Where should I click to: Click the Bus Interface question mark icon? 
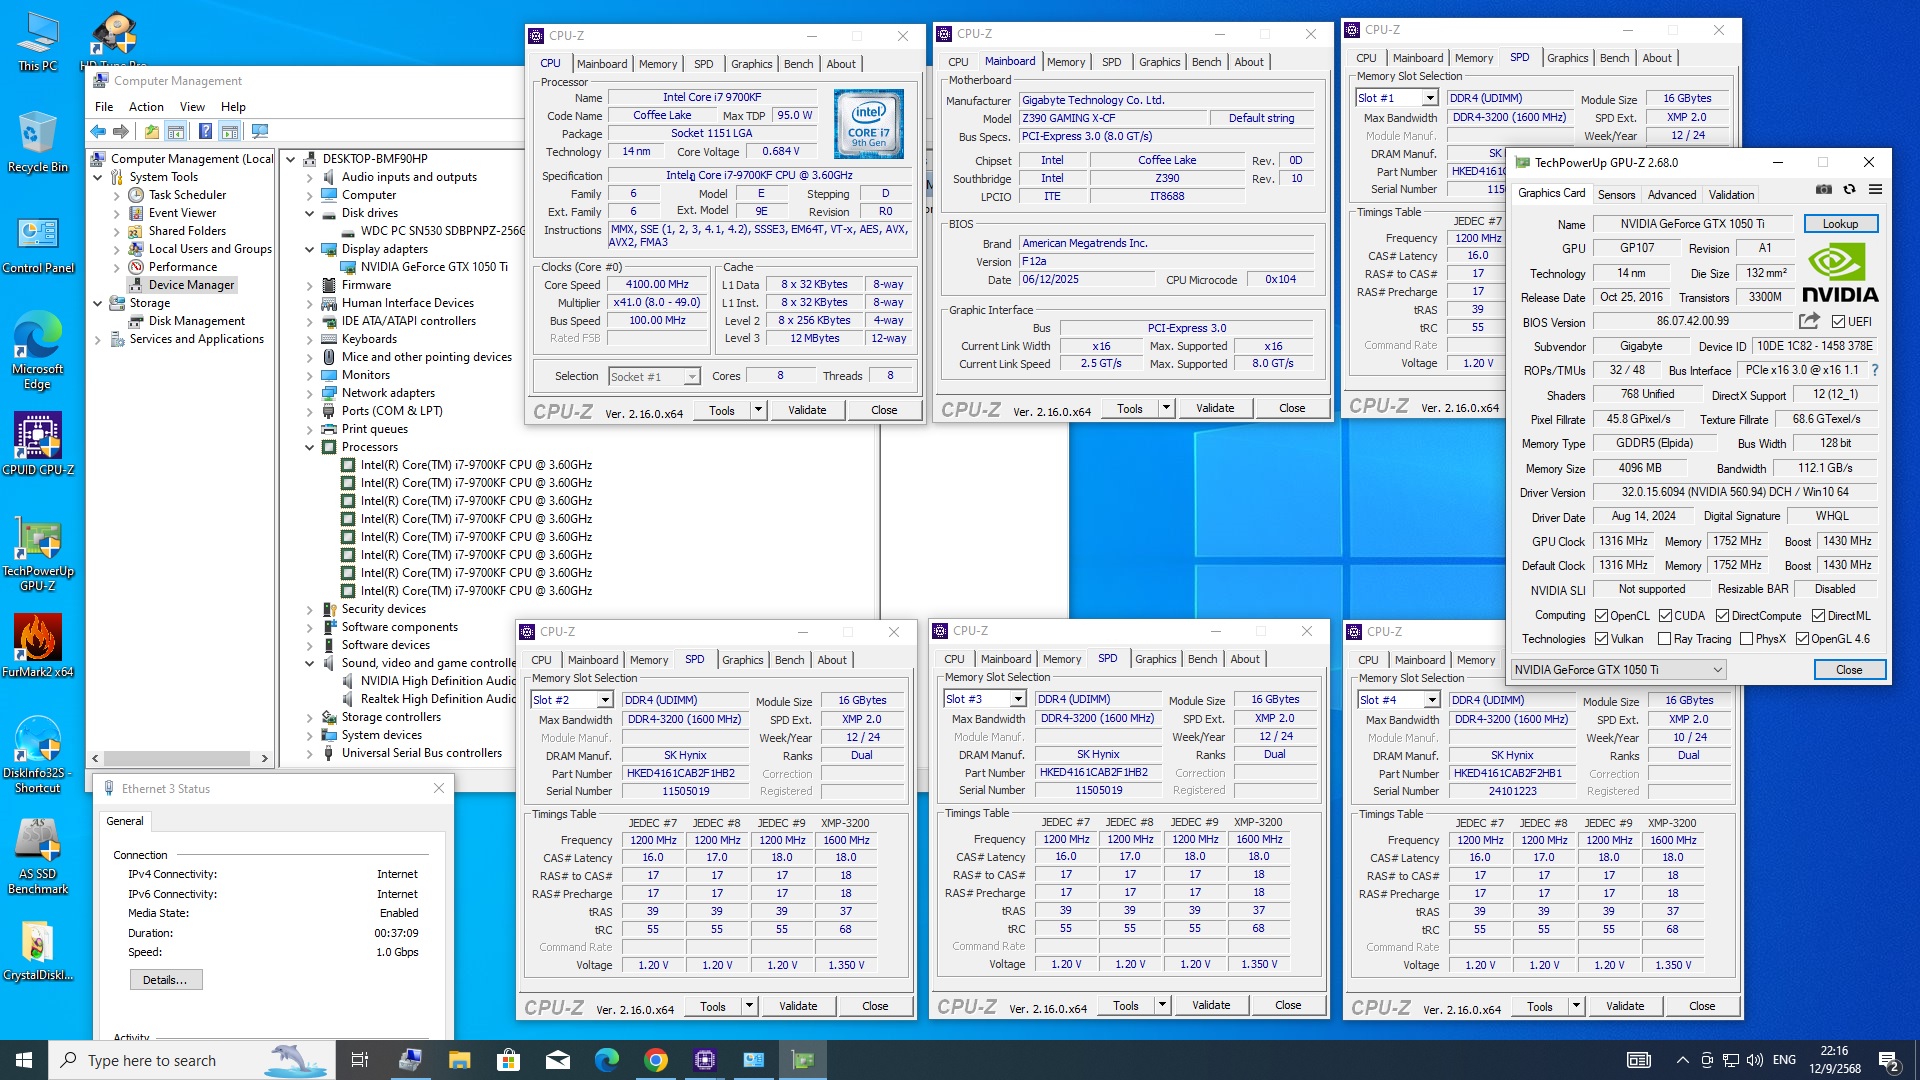(1875, 370)
